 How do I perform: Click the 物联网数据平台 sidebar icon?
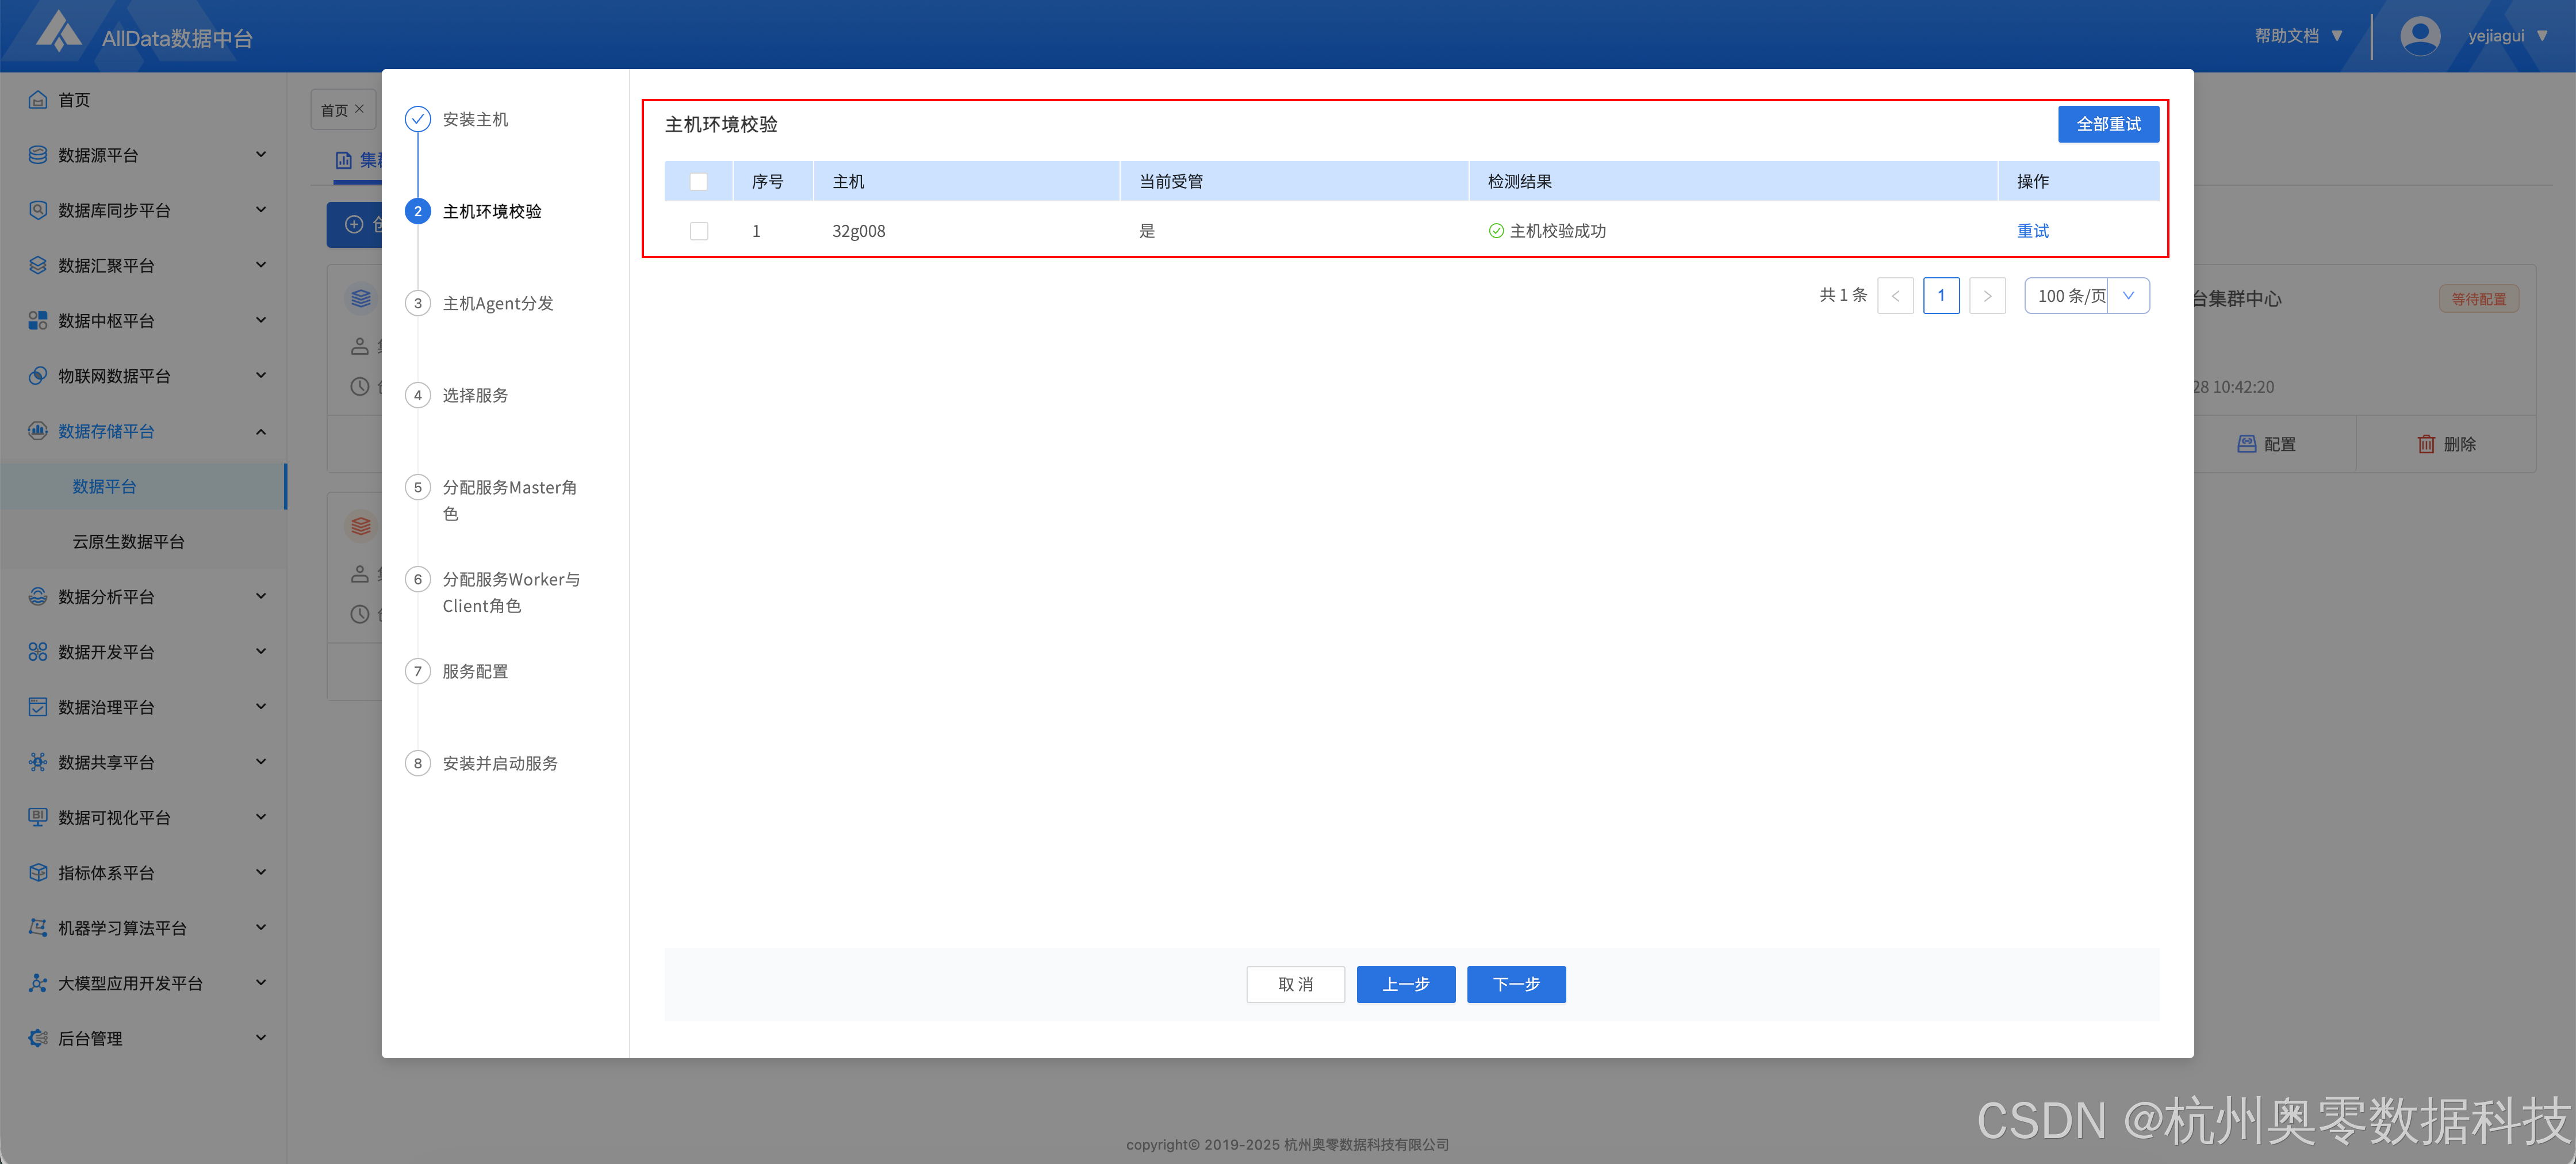(x=38, y=376)
